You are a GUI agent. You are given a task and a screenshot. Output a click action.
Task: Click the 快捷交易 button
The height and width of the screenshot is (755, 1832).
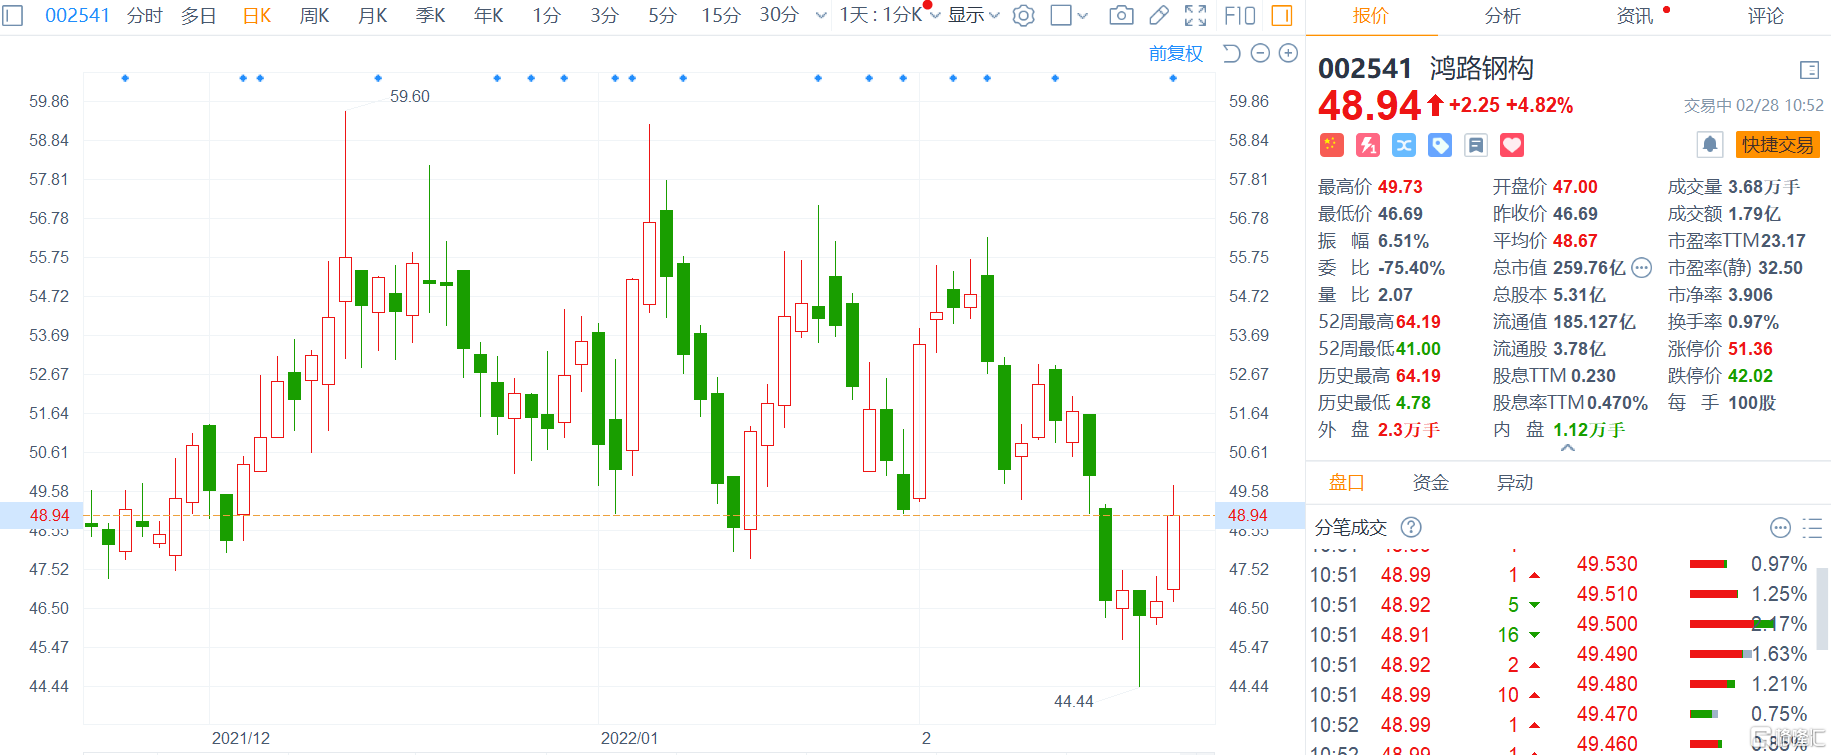1777,145
